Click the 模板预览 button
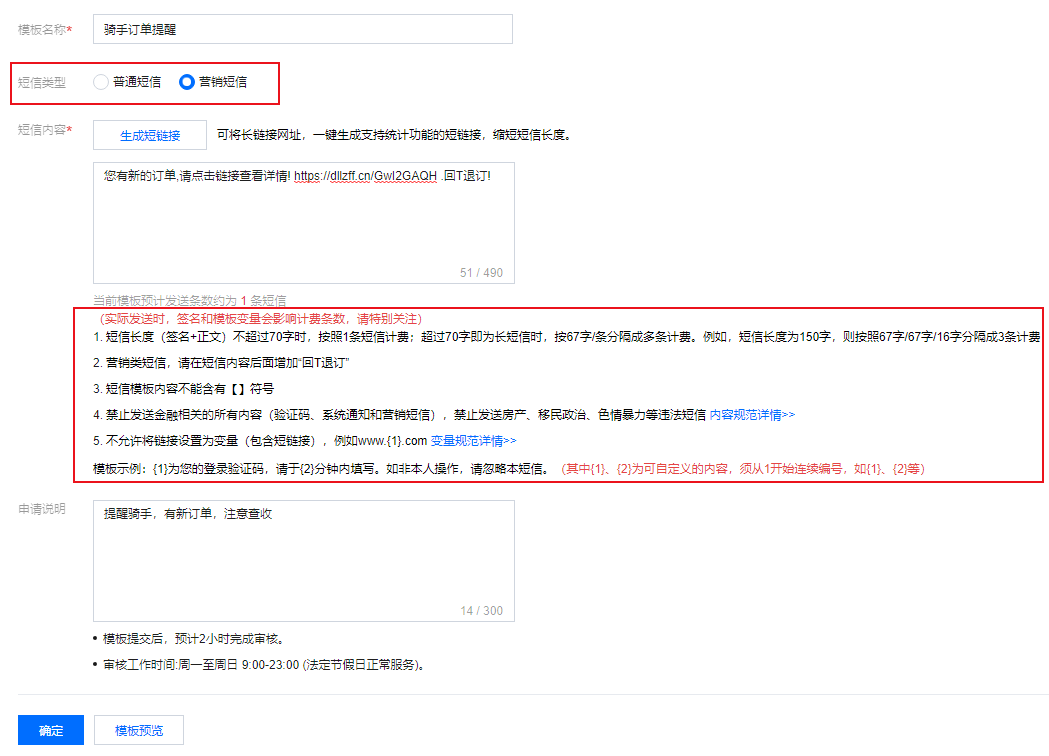Viewport: 1049px width, 756px height. 138,730
